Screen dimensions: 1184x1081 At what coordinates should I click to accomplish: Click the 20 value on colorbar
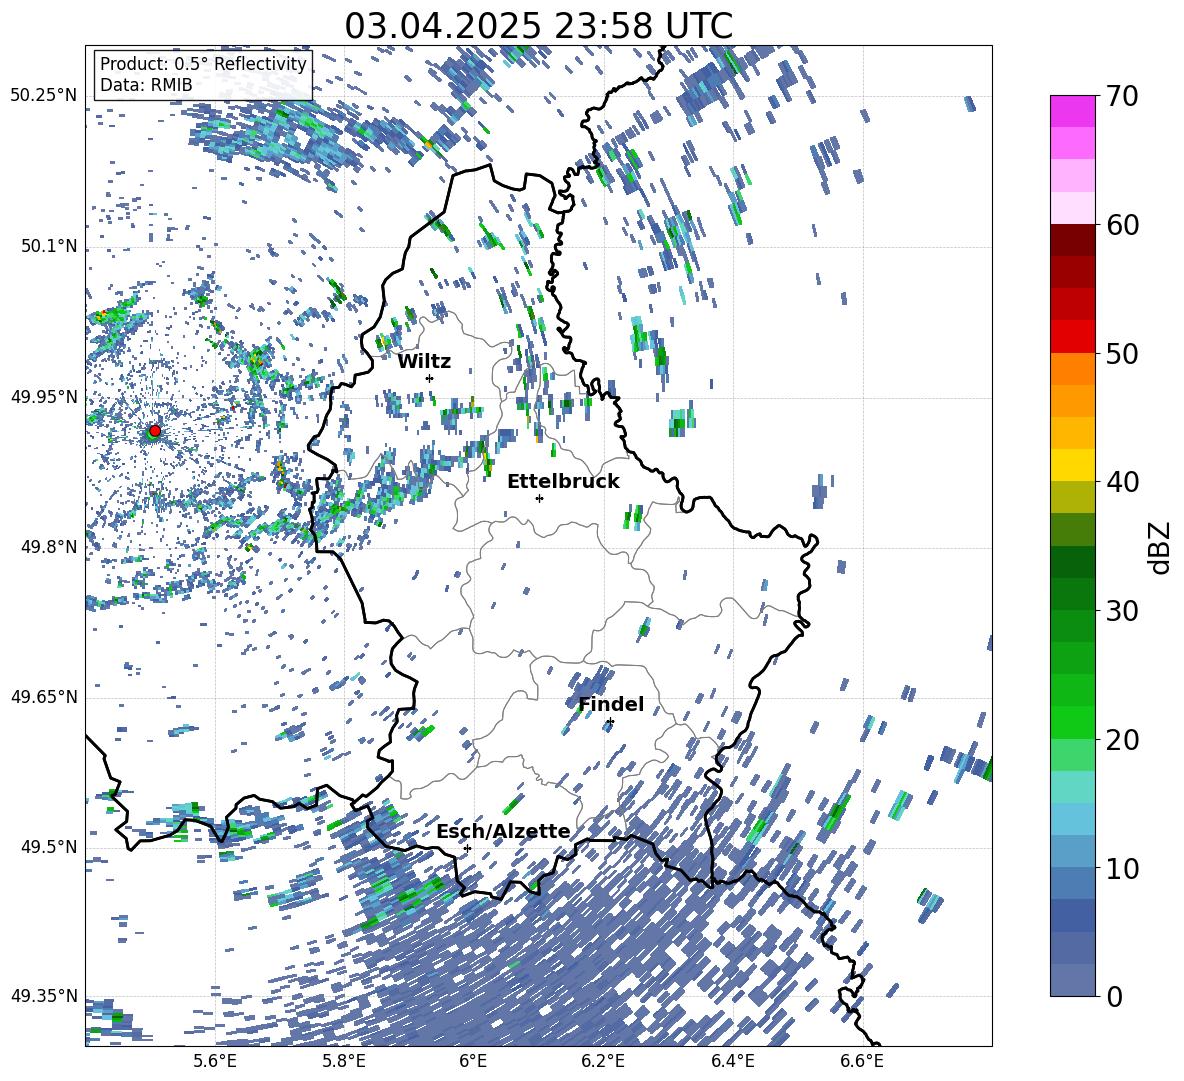[1122, 739]
